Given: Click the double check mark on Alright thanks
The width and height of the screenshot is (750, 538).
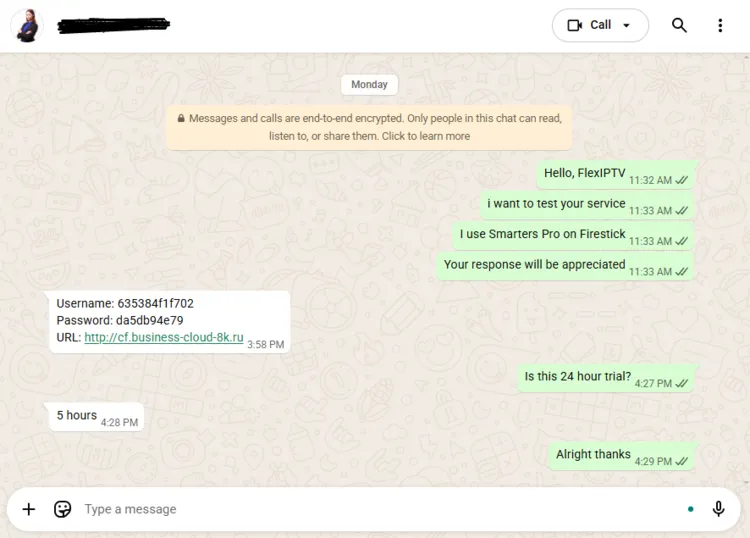Looking at the screenshot, I should (x=681, y=461).
